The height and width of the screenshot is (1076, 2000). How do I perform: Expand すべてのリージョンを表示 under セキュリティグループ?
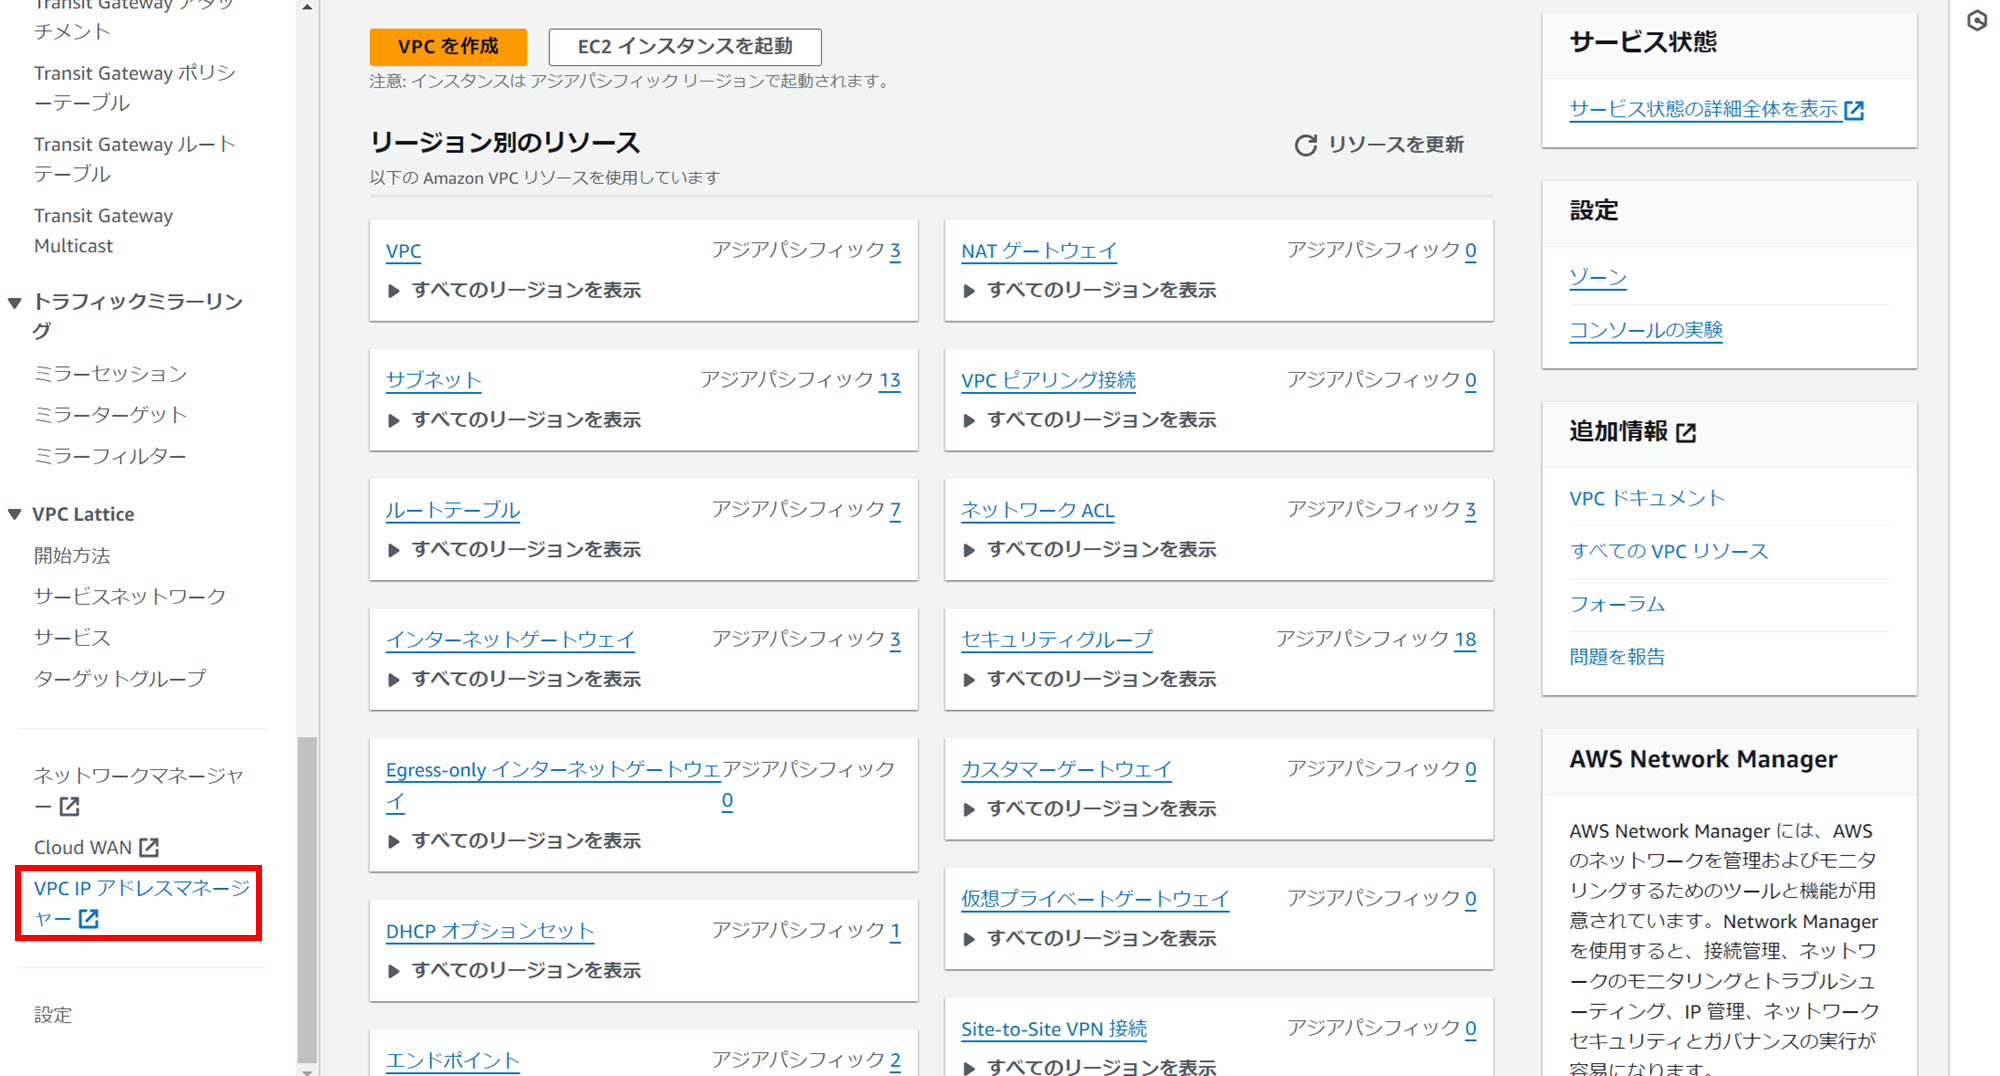[1089, 679]
